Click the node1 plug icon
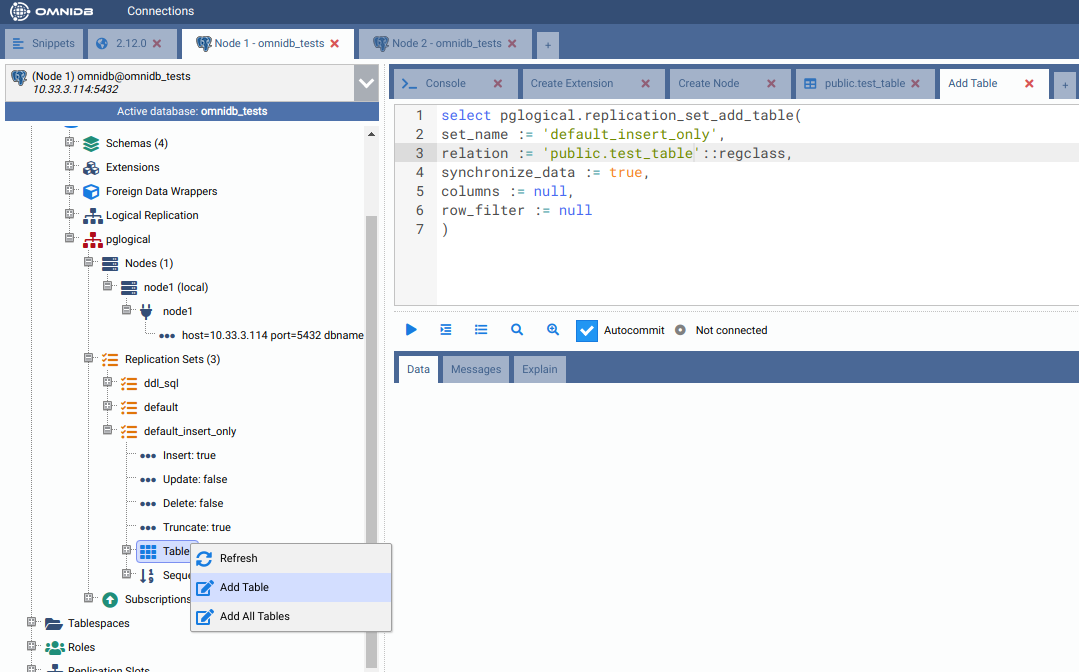 [x=146, y=312]
